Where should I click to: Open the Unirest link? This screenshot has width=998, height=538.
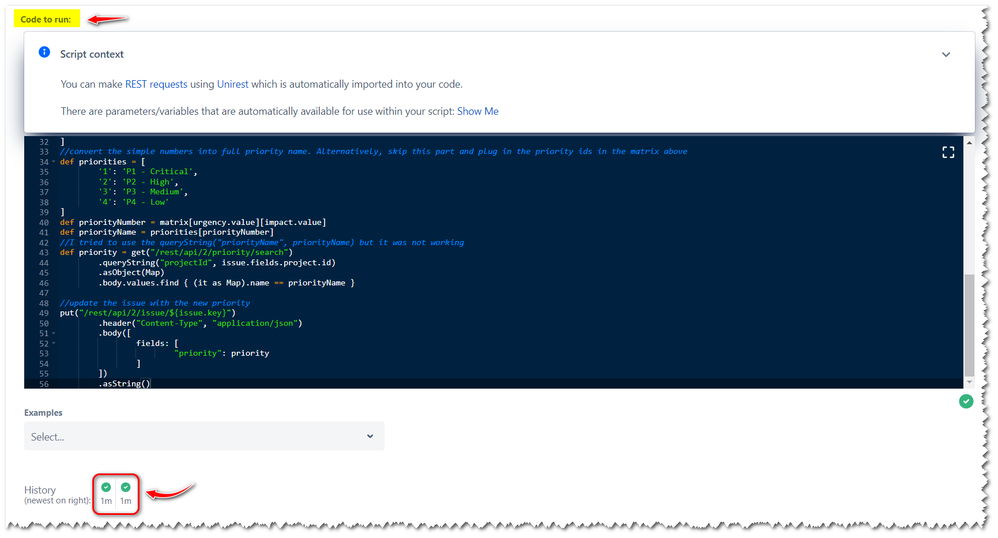tap(233, 84)
